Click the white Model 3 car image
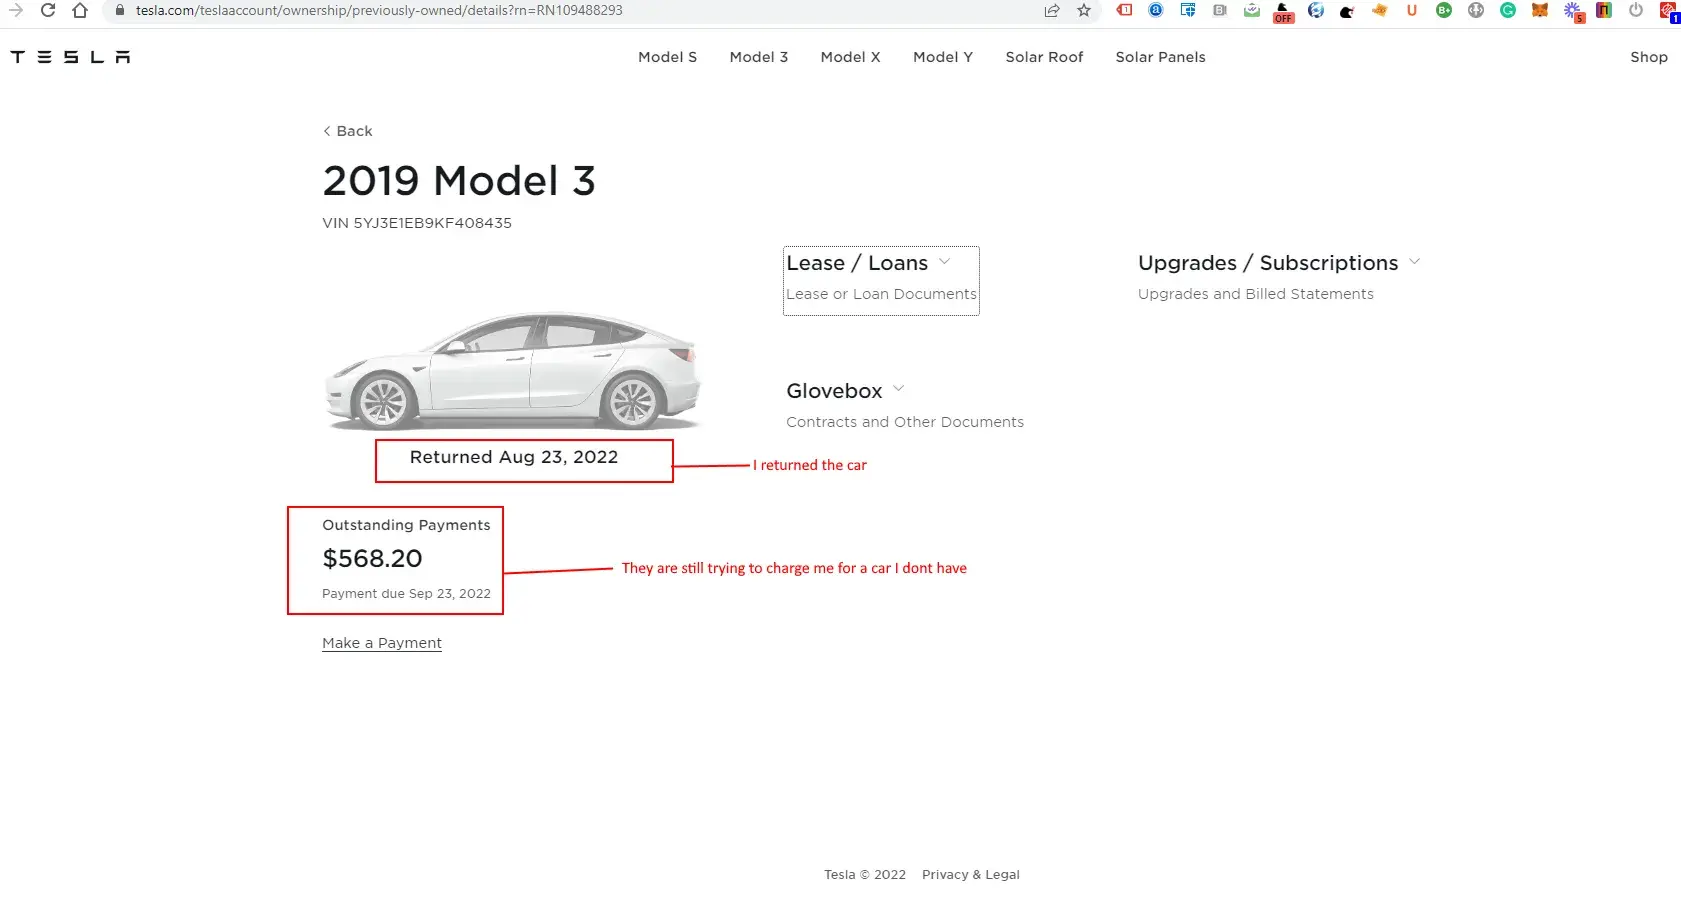1681x920 pixels. coord(513,371)
